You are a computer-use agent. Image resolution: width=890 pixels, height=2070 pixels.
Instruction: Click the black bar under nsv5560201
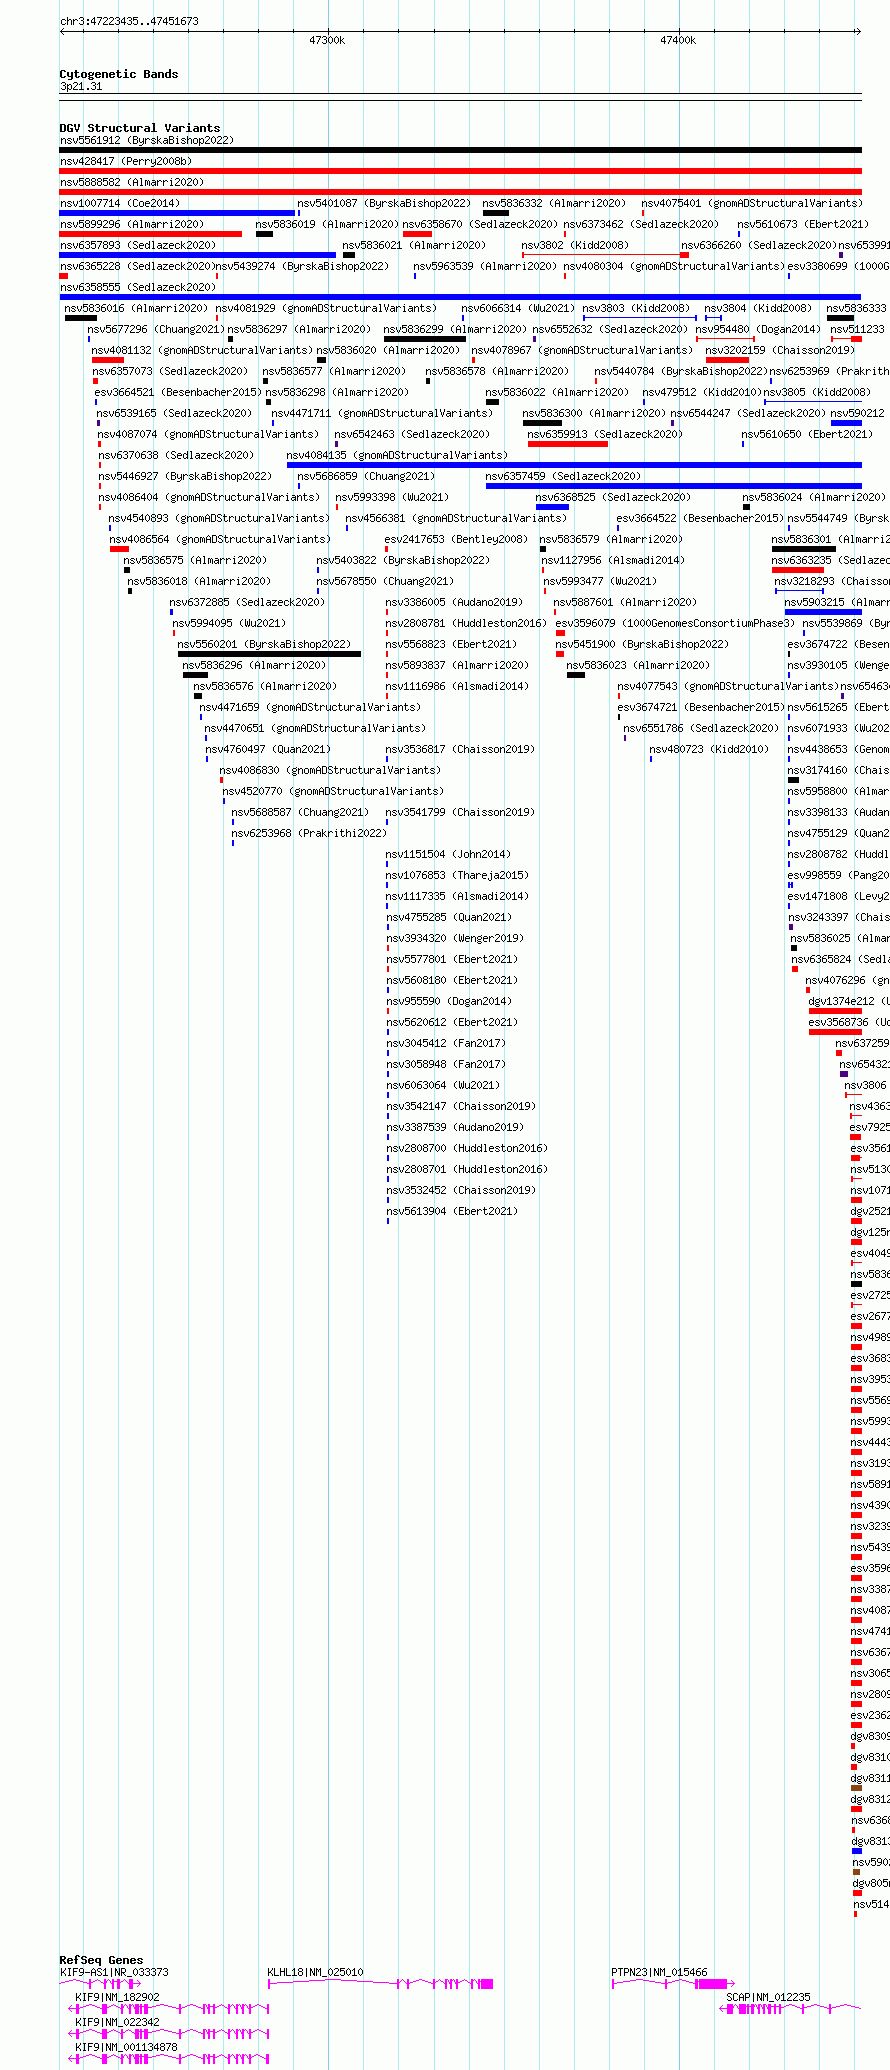click(x=270, y=654)
